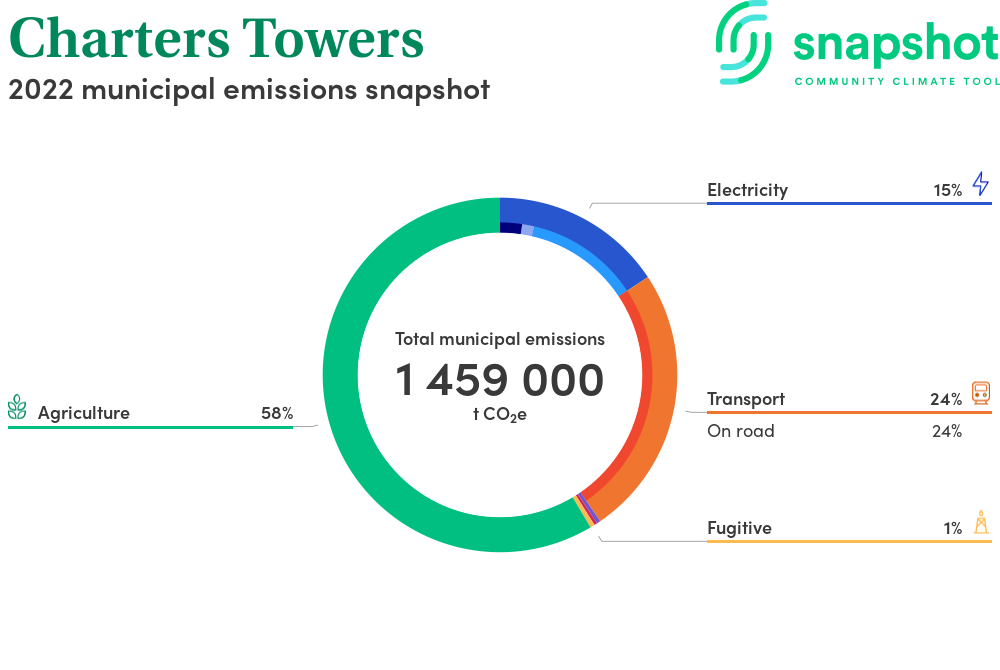Screen dimensions: 1000x670
Task: Click the Agriculture 58% value
Action: [277, 413]
